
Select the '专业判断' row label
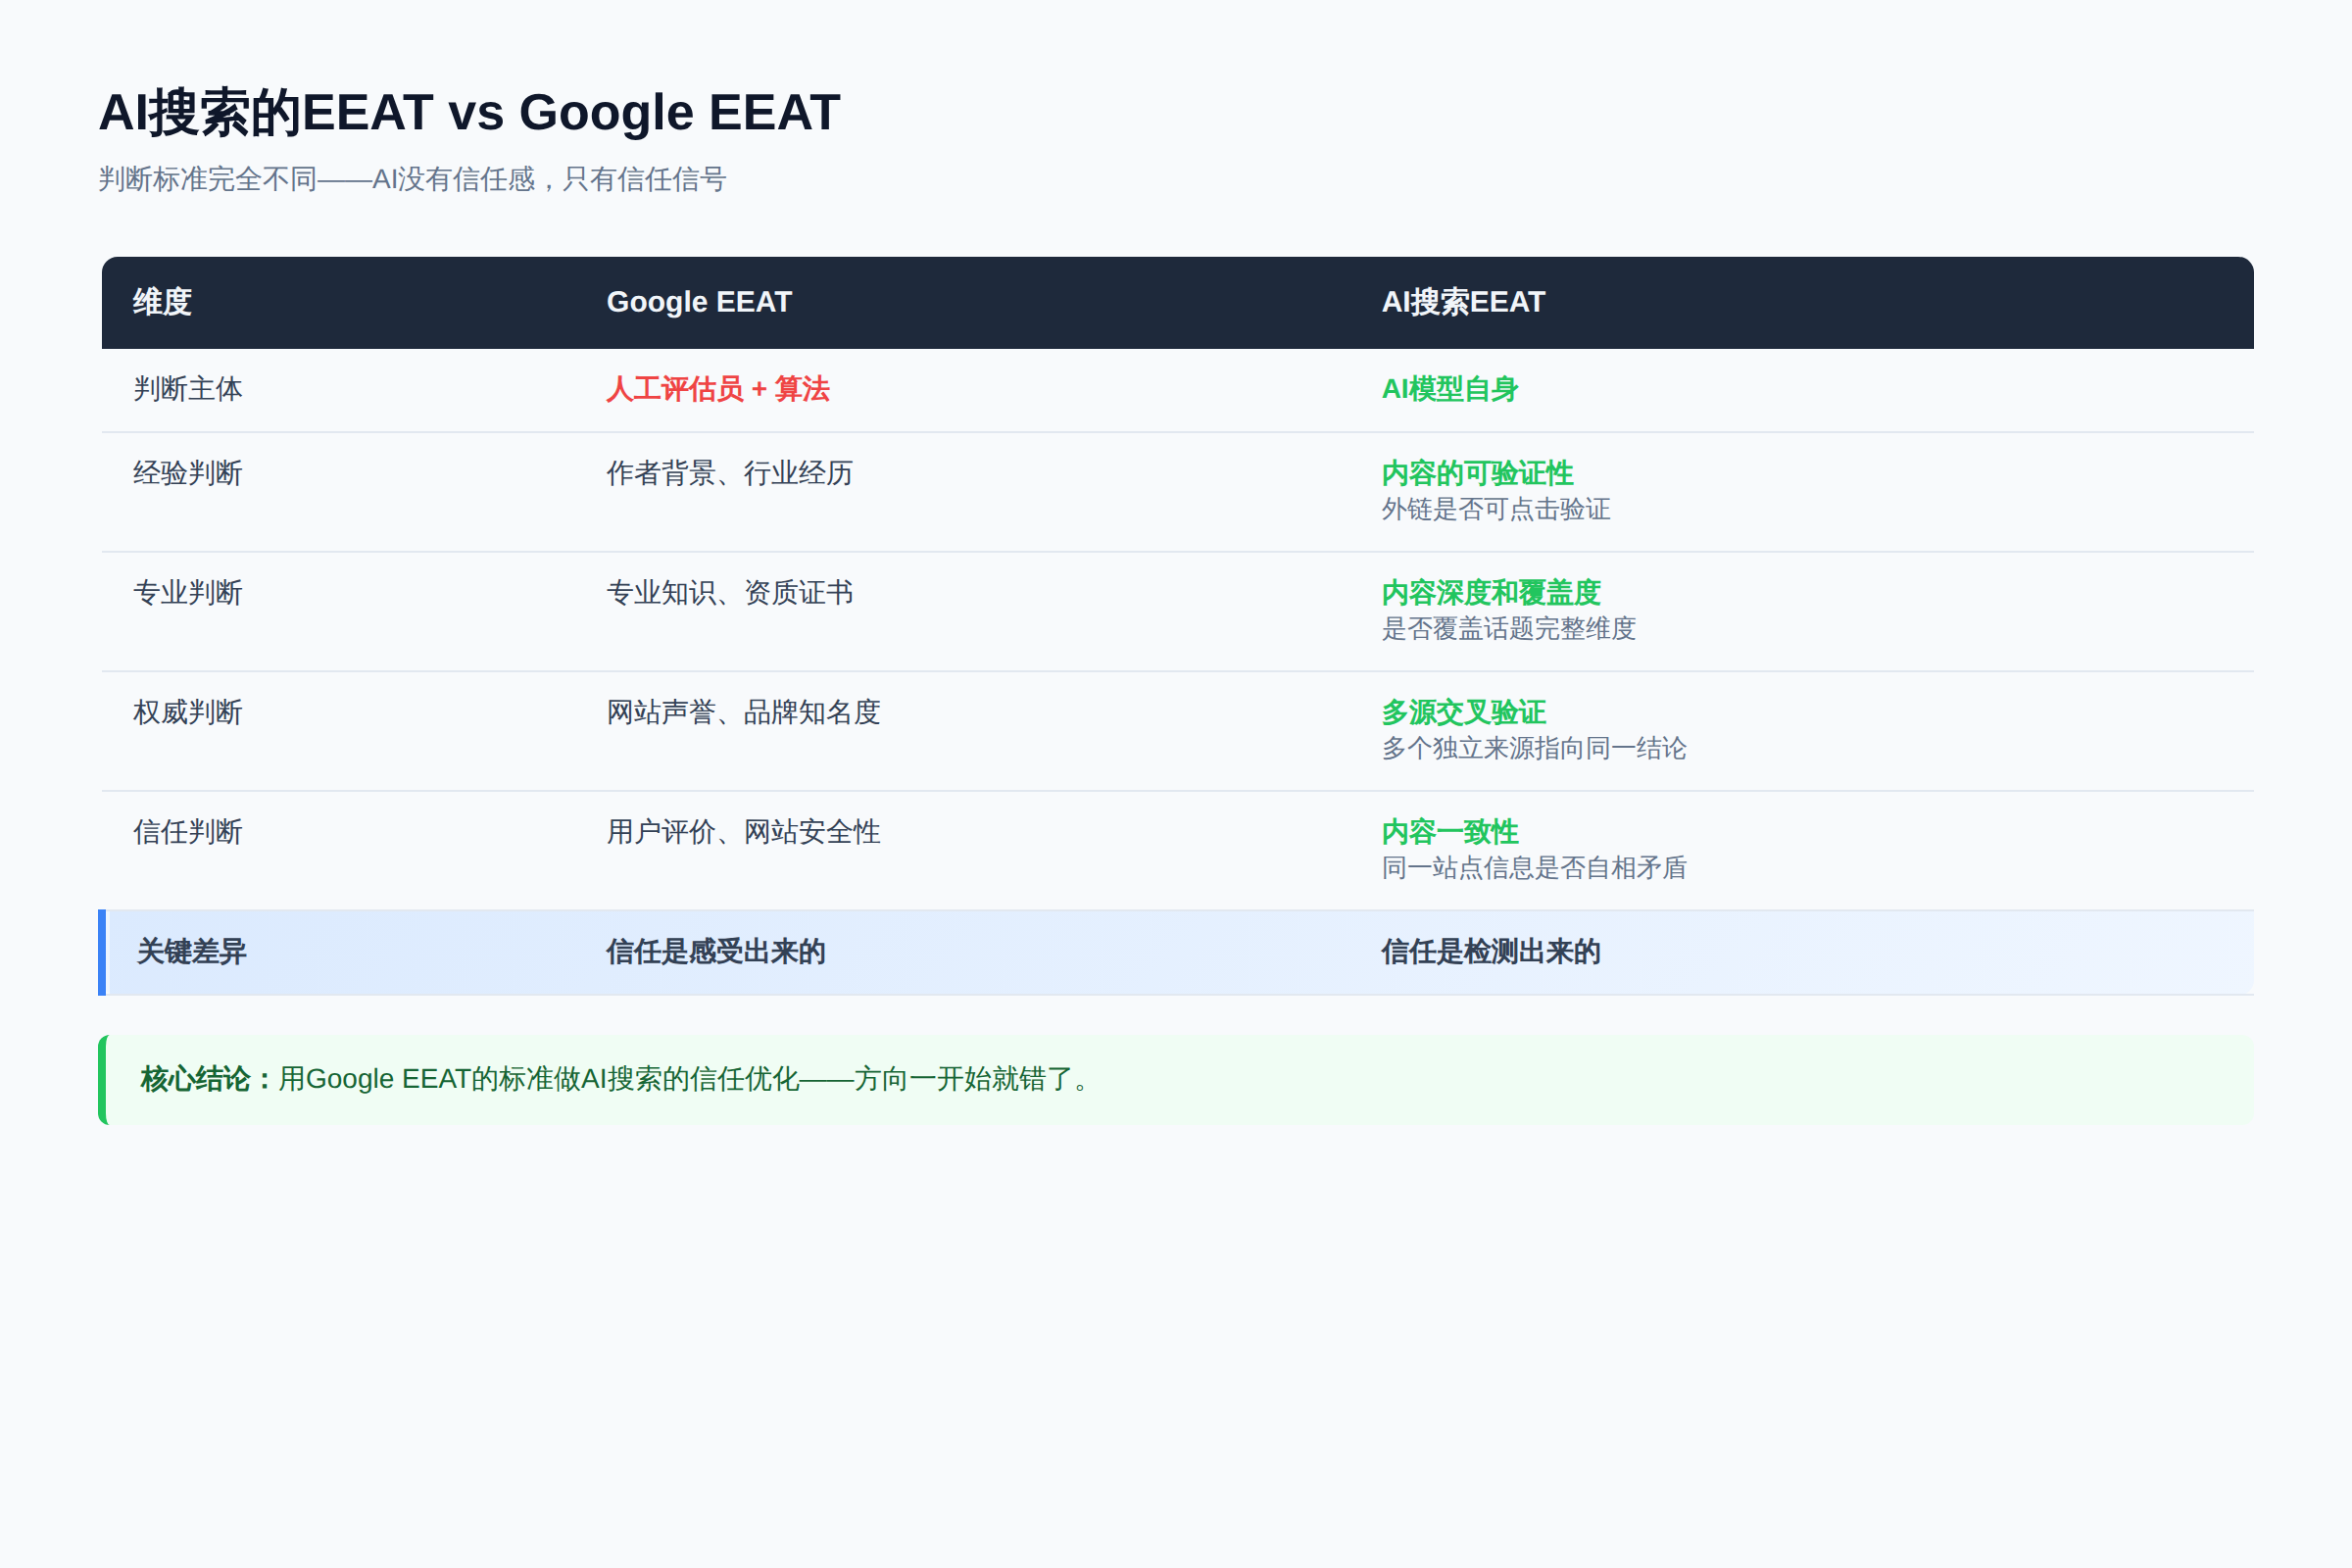[188, 593]
